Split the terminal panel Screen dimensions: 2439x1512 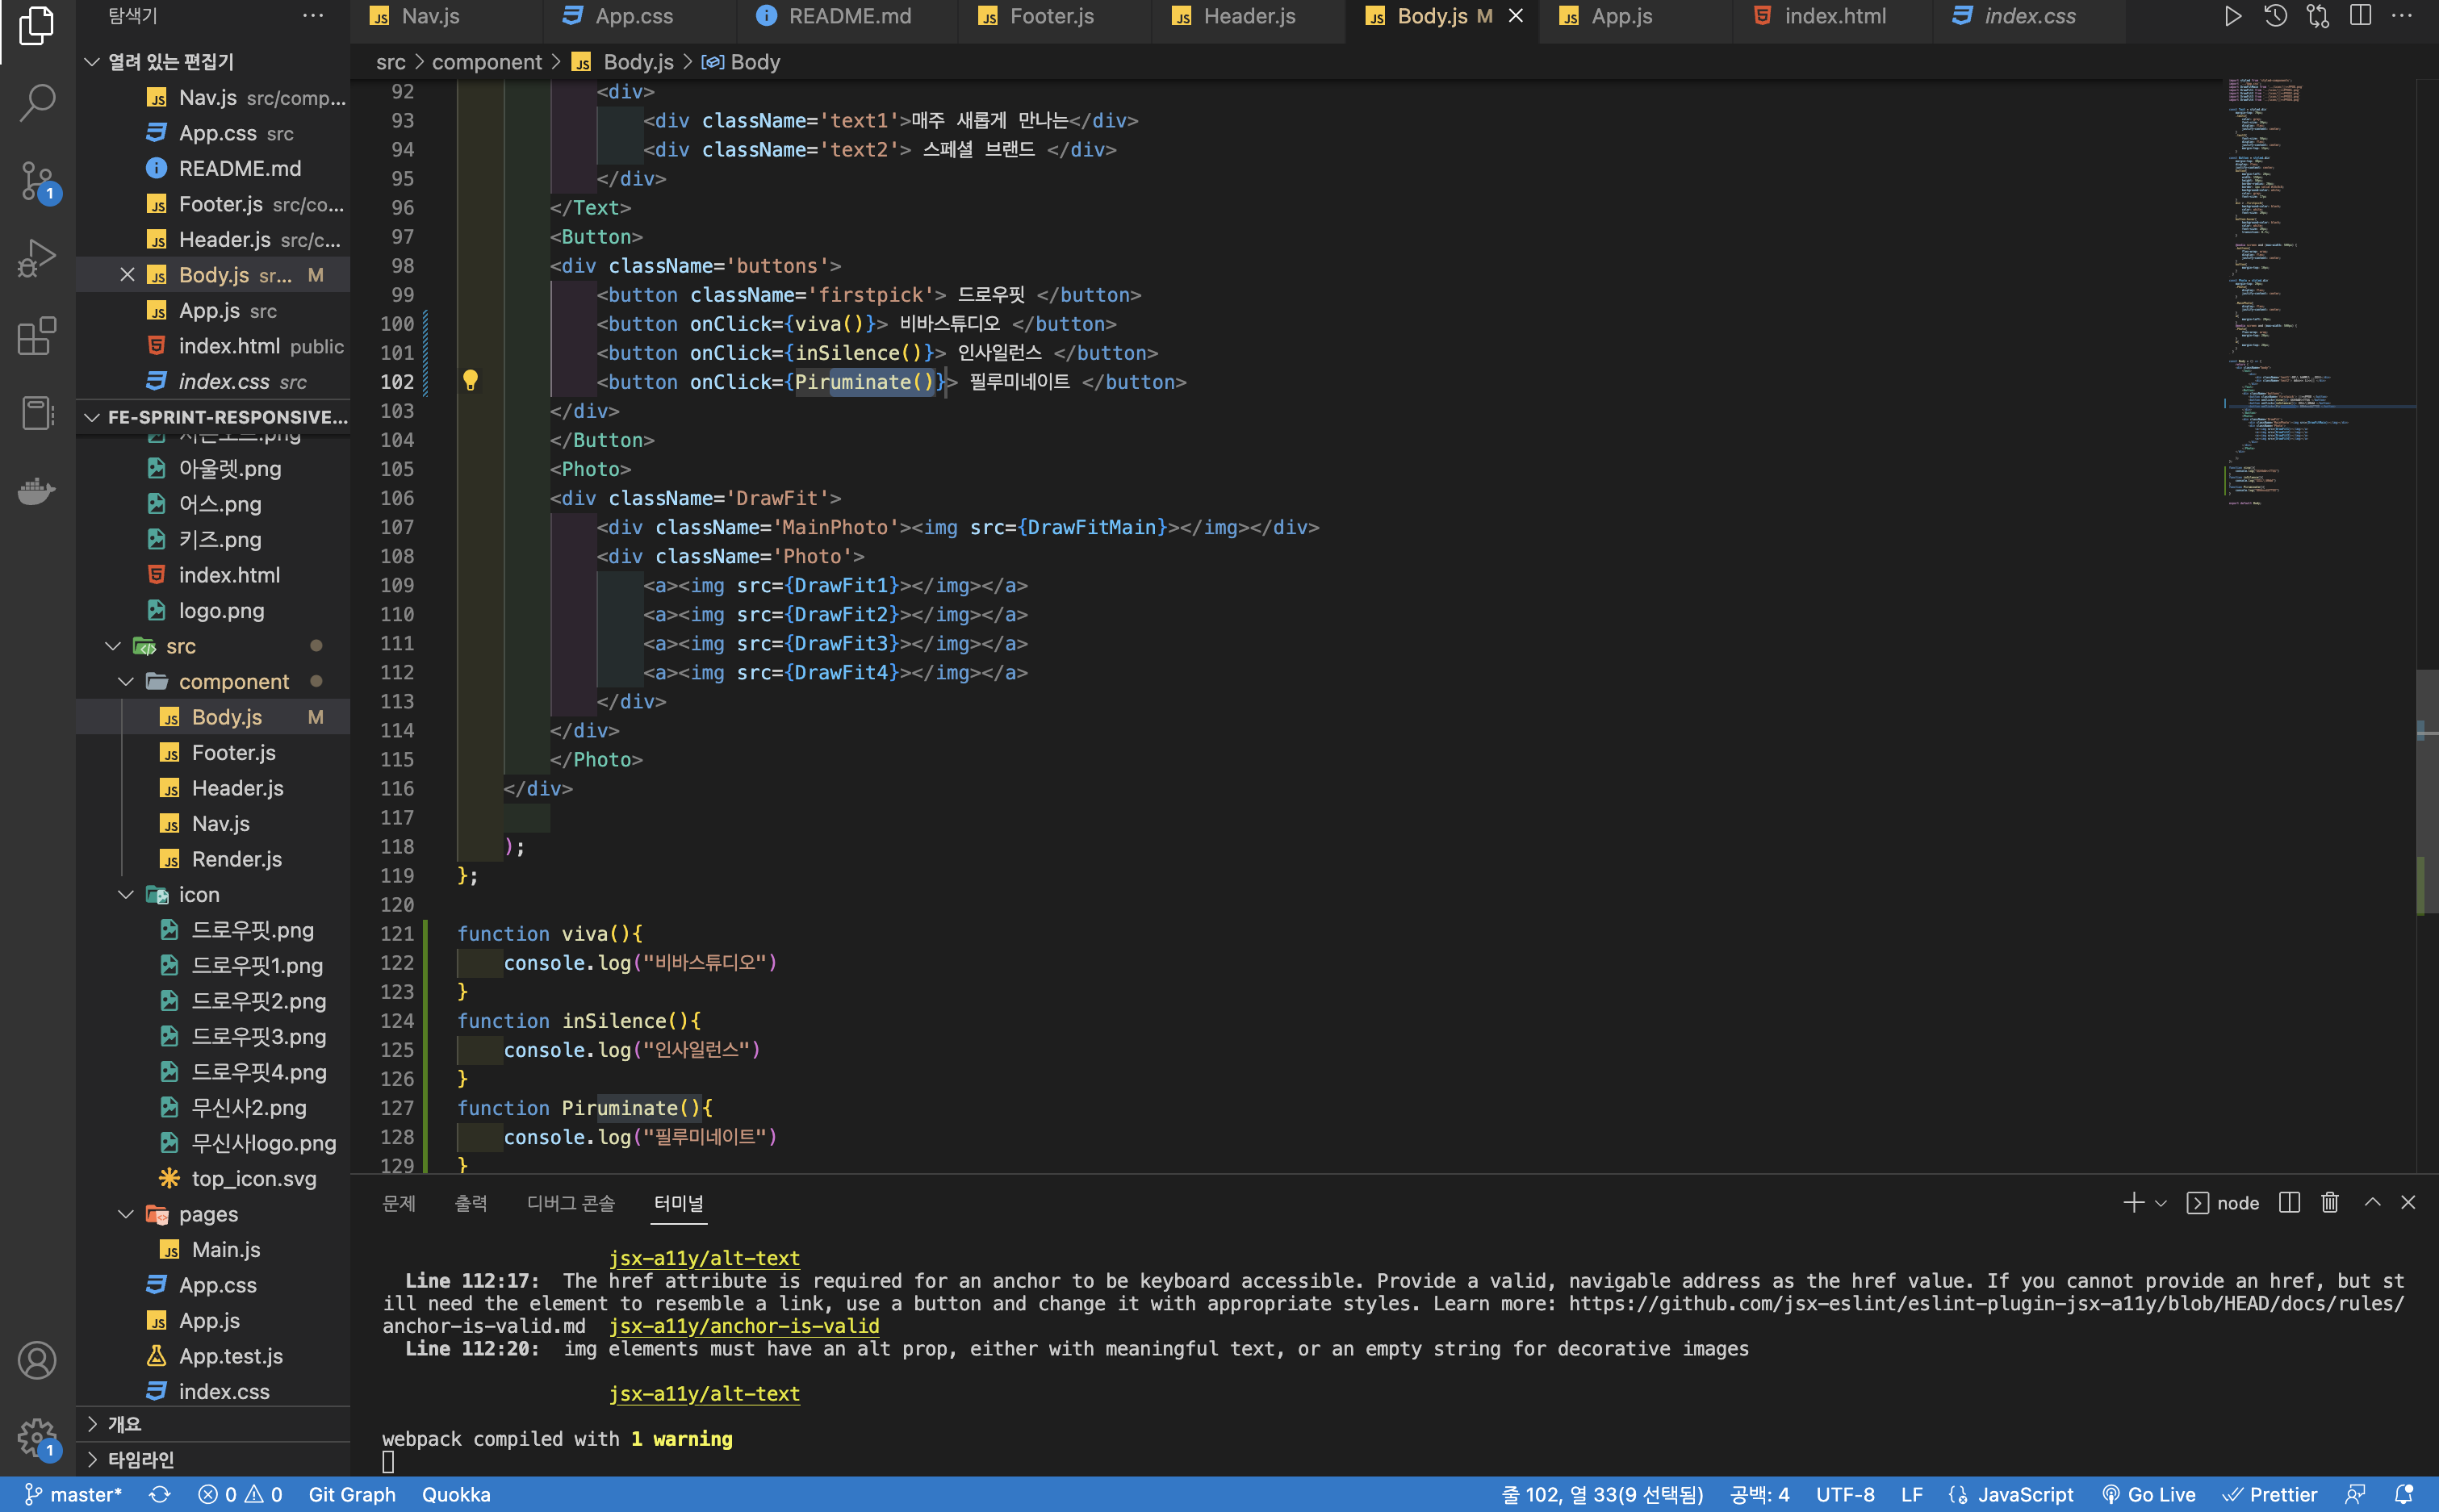pos(2289,1202)
